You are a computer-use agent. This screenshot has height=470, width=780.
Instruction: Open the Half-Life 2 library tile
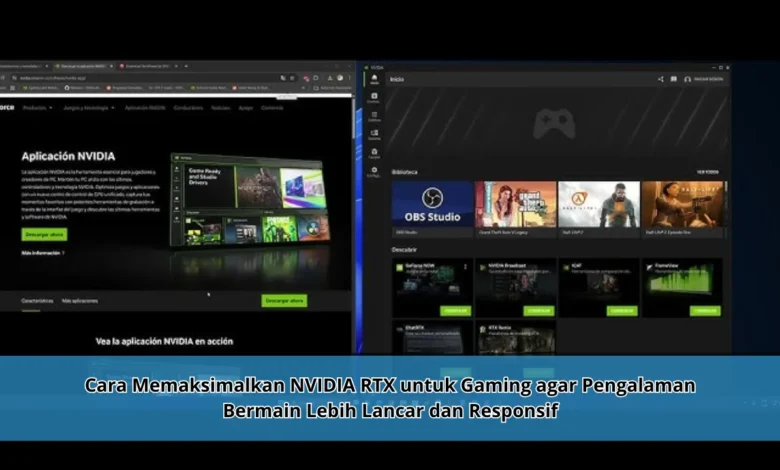click(x=599, y=209)
